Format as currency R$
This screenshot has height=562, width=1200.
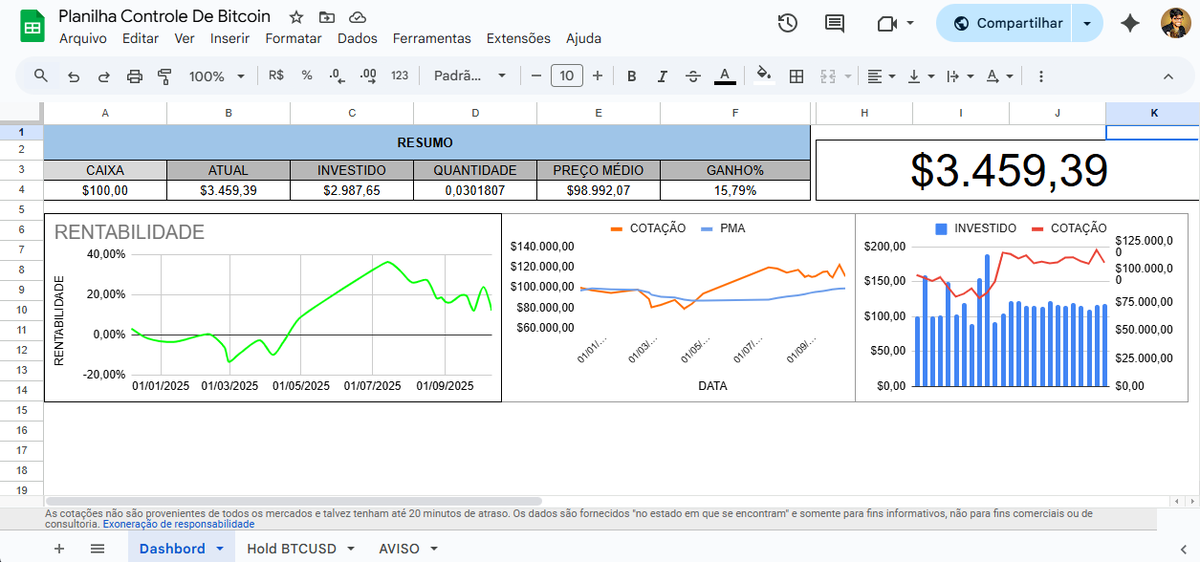(x=277, y=76)
